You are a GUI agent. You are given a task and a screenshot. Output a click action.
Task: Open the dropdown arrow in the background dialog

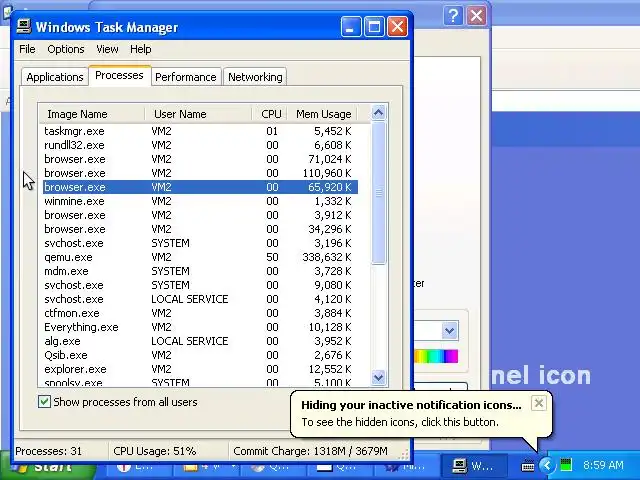[x=449, y=331]
